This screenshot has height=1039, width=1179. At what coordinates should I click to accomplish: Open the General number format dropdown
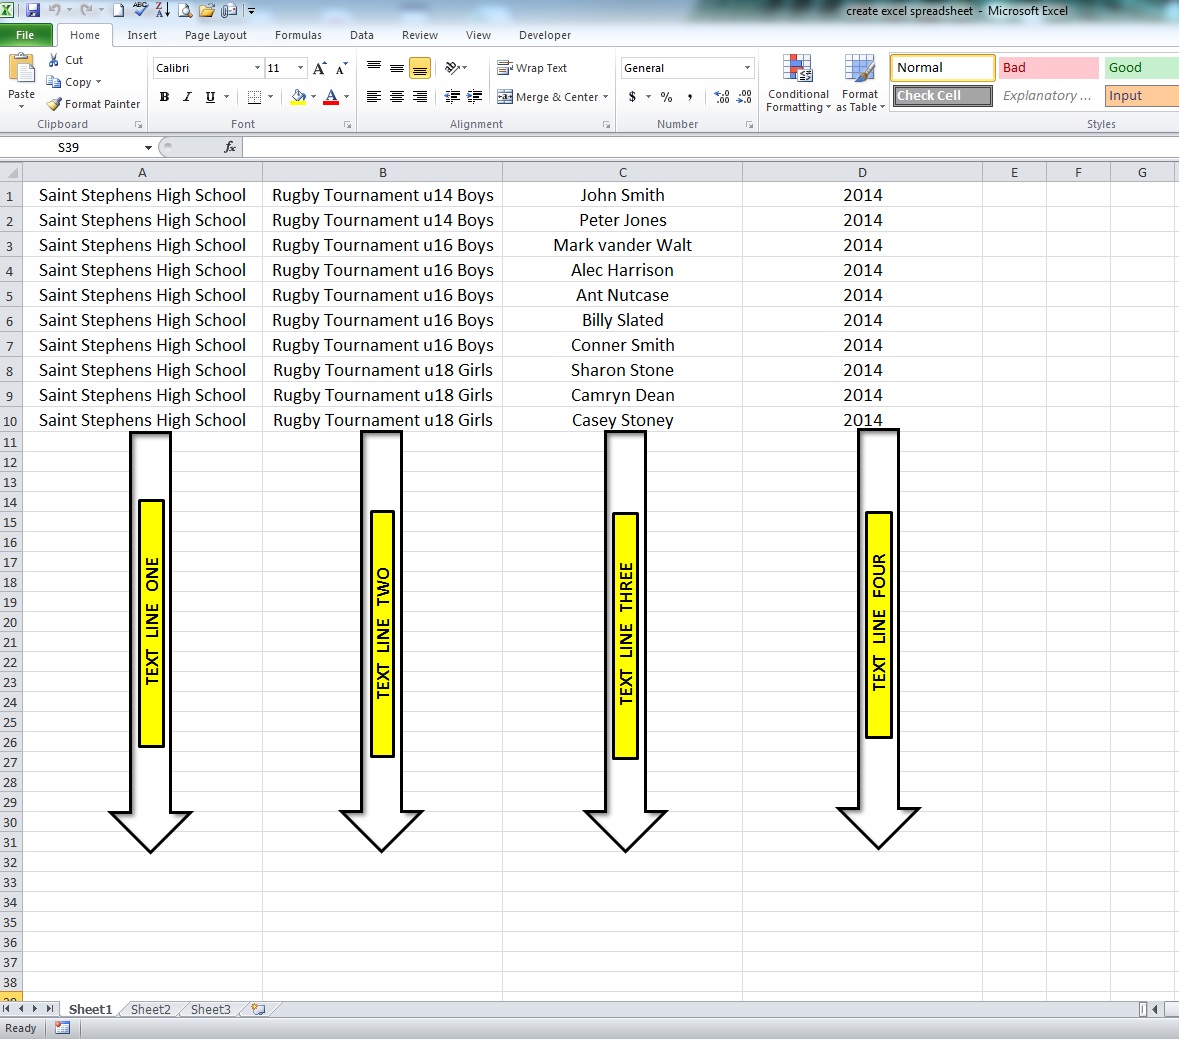tap(686, 67)
